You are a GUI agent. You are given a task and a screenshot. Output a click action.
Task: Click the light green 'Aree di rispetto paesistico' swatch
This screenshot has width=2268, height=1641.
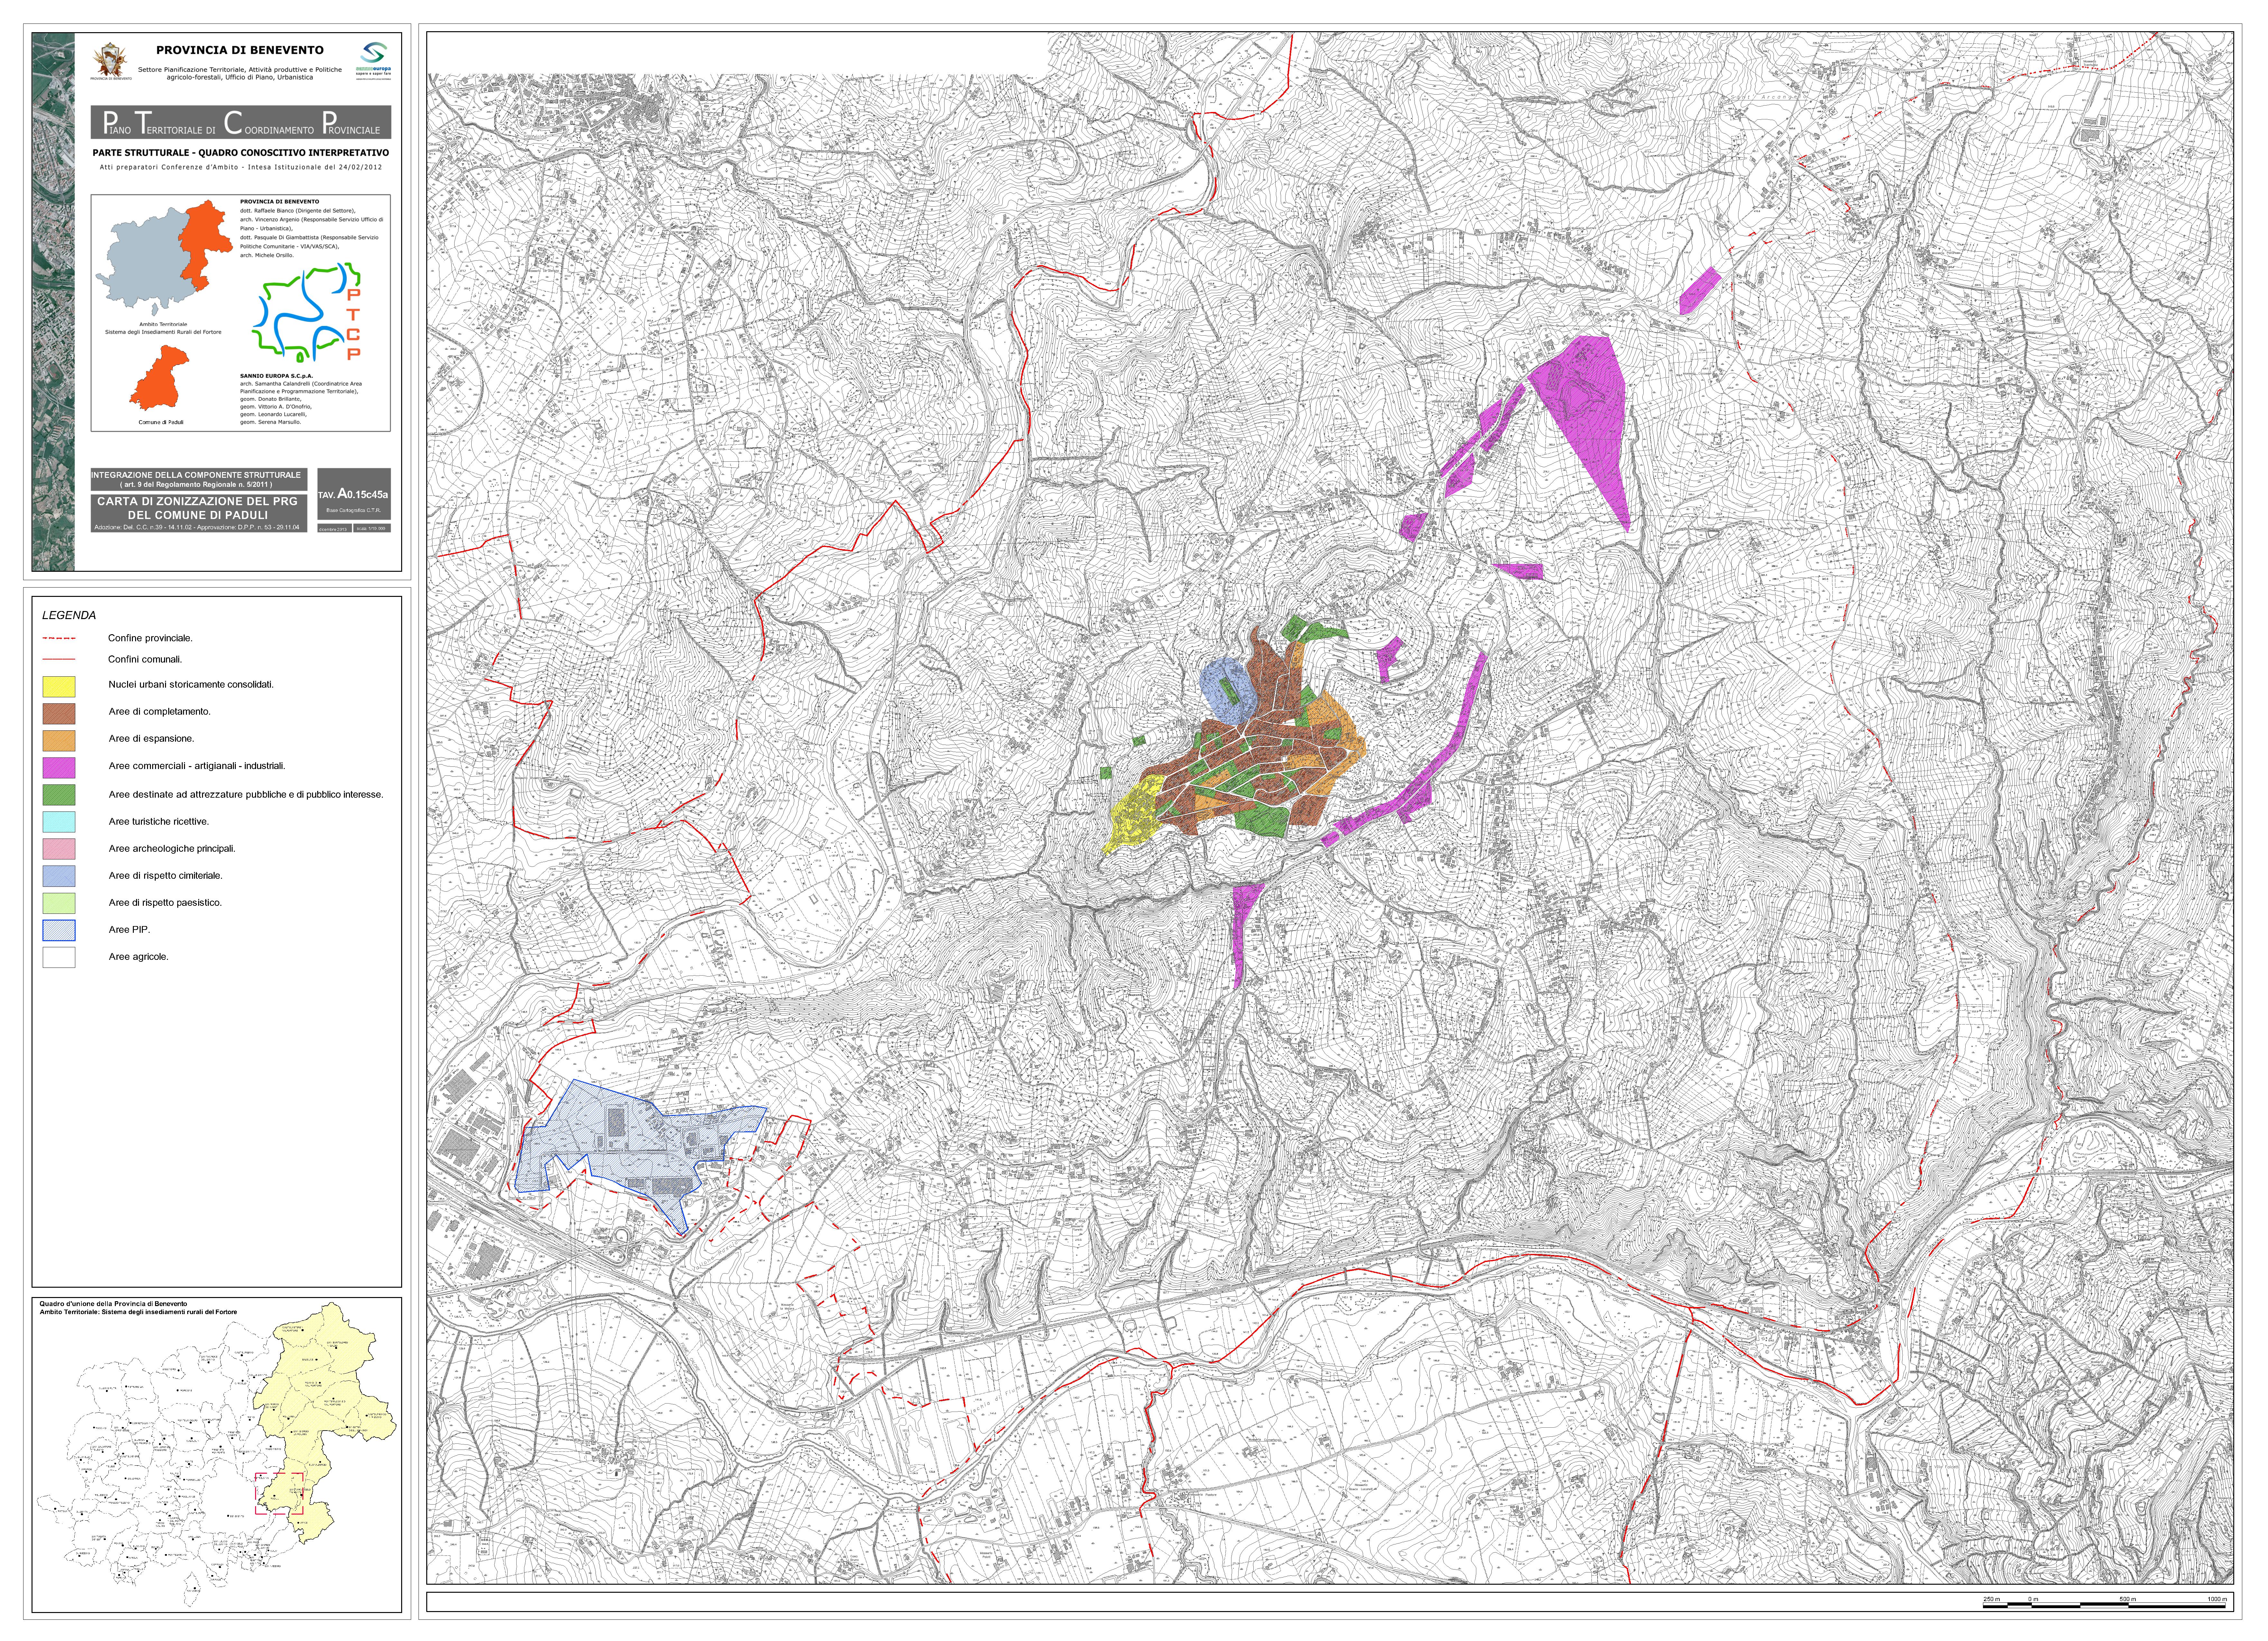[x=59, y=903]
